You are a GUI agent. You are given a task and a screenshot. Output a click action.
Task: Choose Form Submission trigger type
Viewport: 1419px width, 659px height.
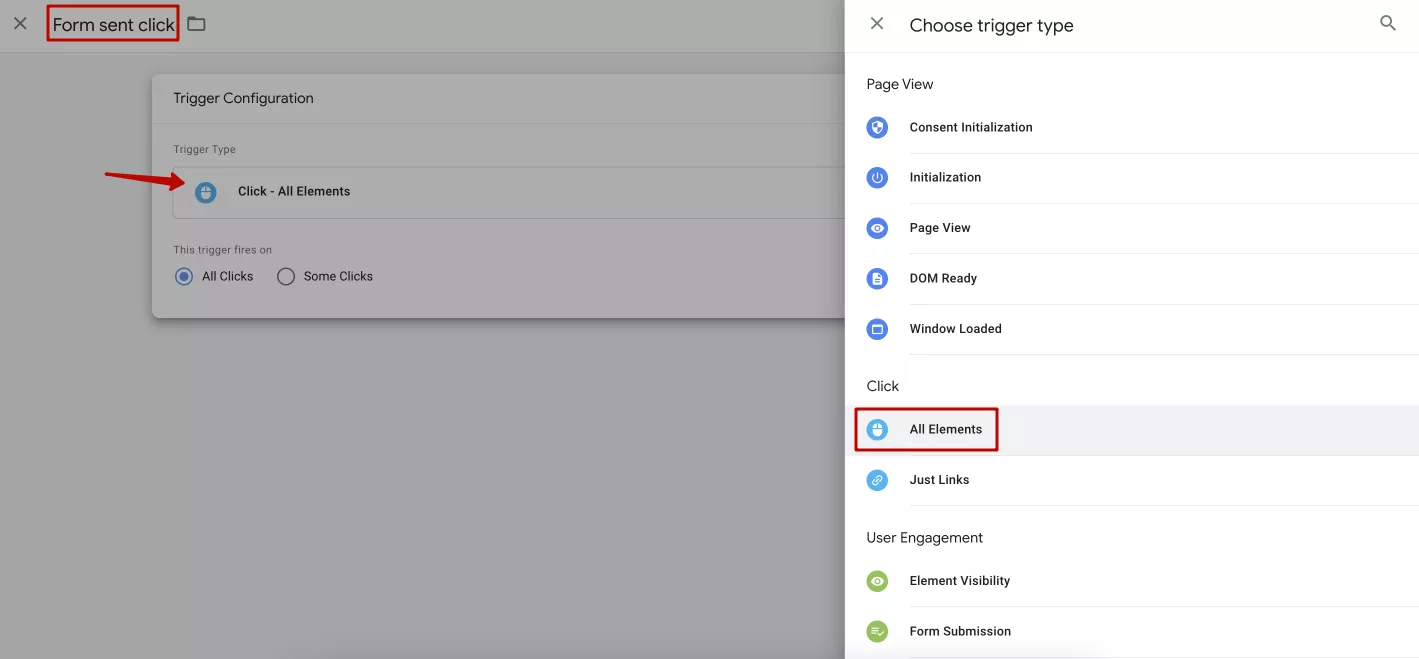[1132, 631]
